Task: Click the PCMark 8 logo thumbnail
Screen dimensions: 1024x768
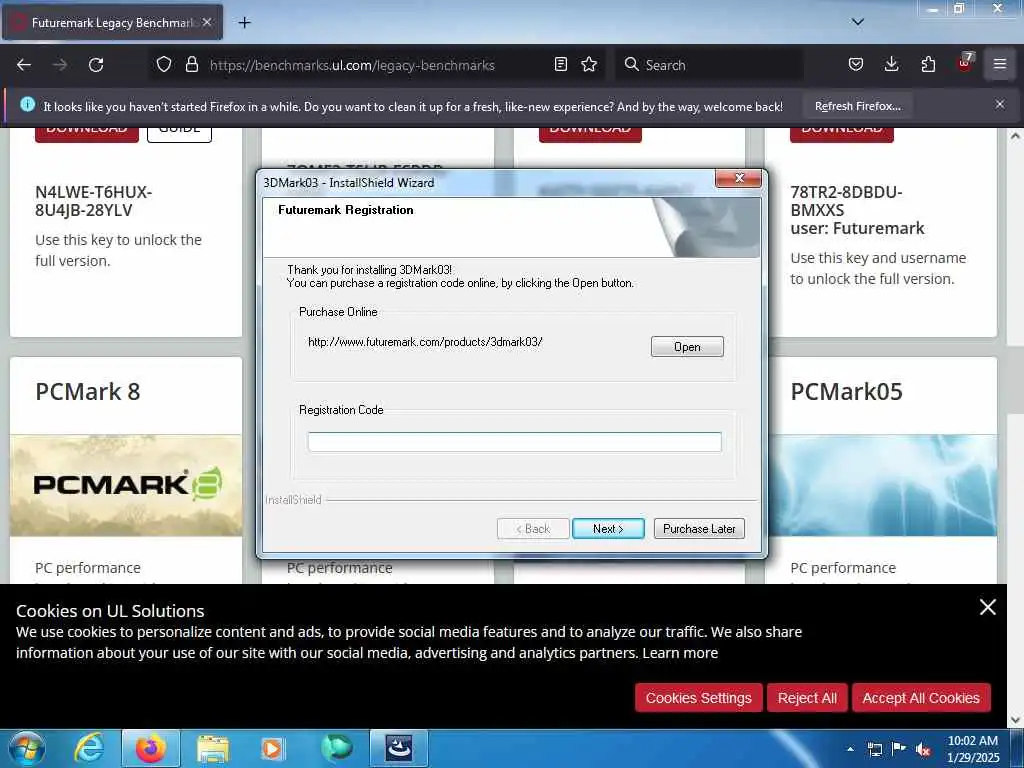Action: coord(126,485)
